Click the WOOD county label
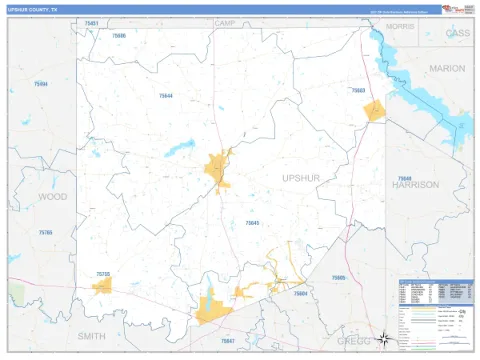This screenshot has height=360, width=480. (53, 197)
